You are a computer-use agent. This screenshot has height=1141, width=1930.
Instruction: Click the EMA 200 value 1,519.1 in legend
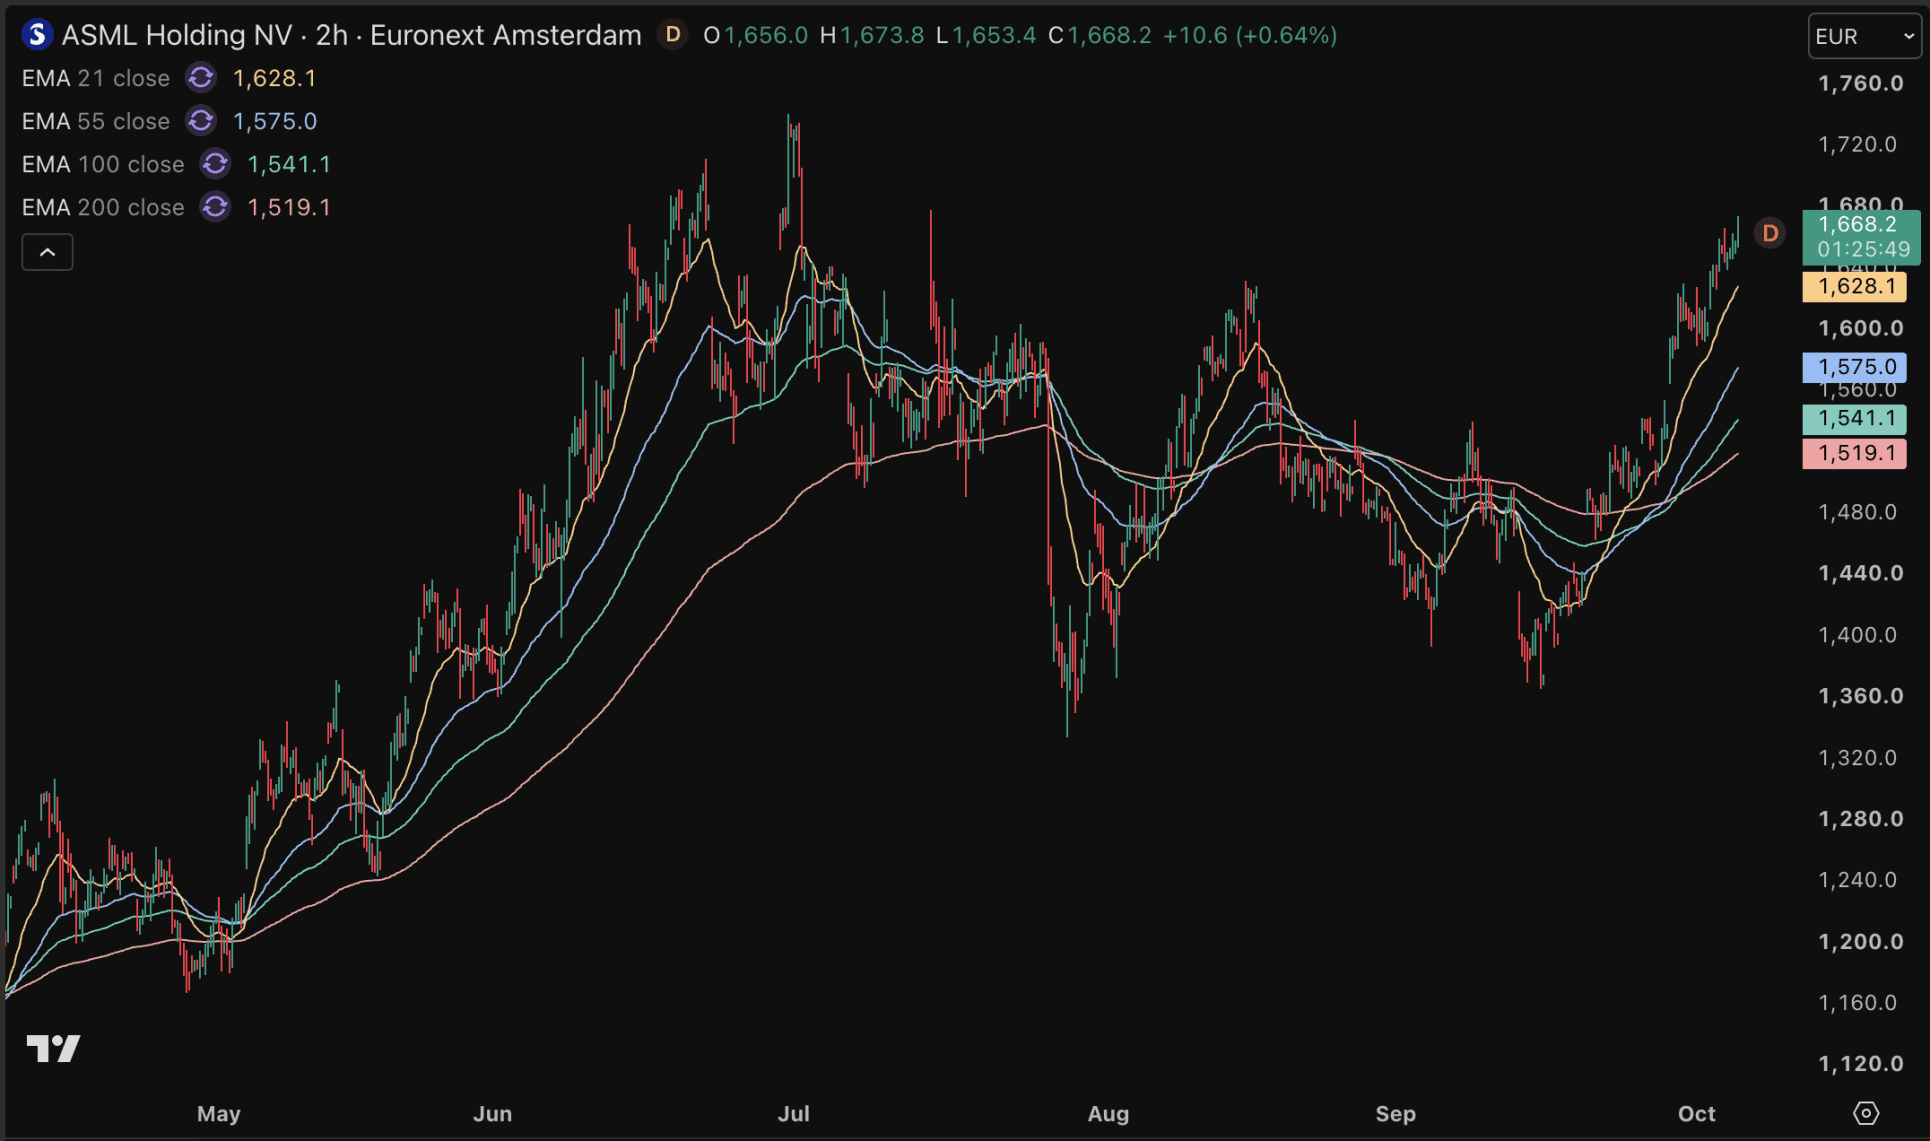click(289, 207)
